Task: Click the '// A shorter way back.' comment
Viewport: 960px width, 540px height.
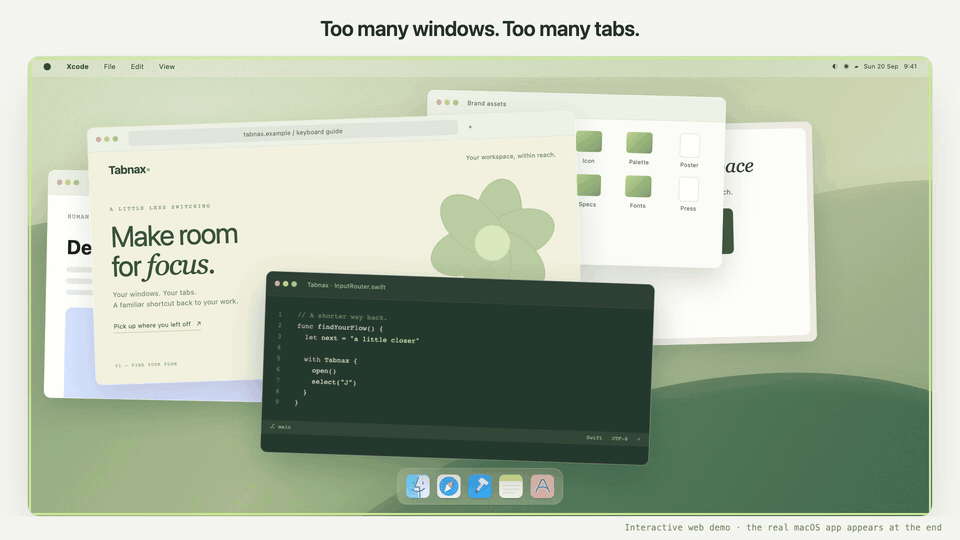Action: point(342,317)
